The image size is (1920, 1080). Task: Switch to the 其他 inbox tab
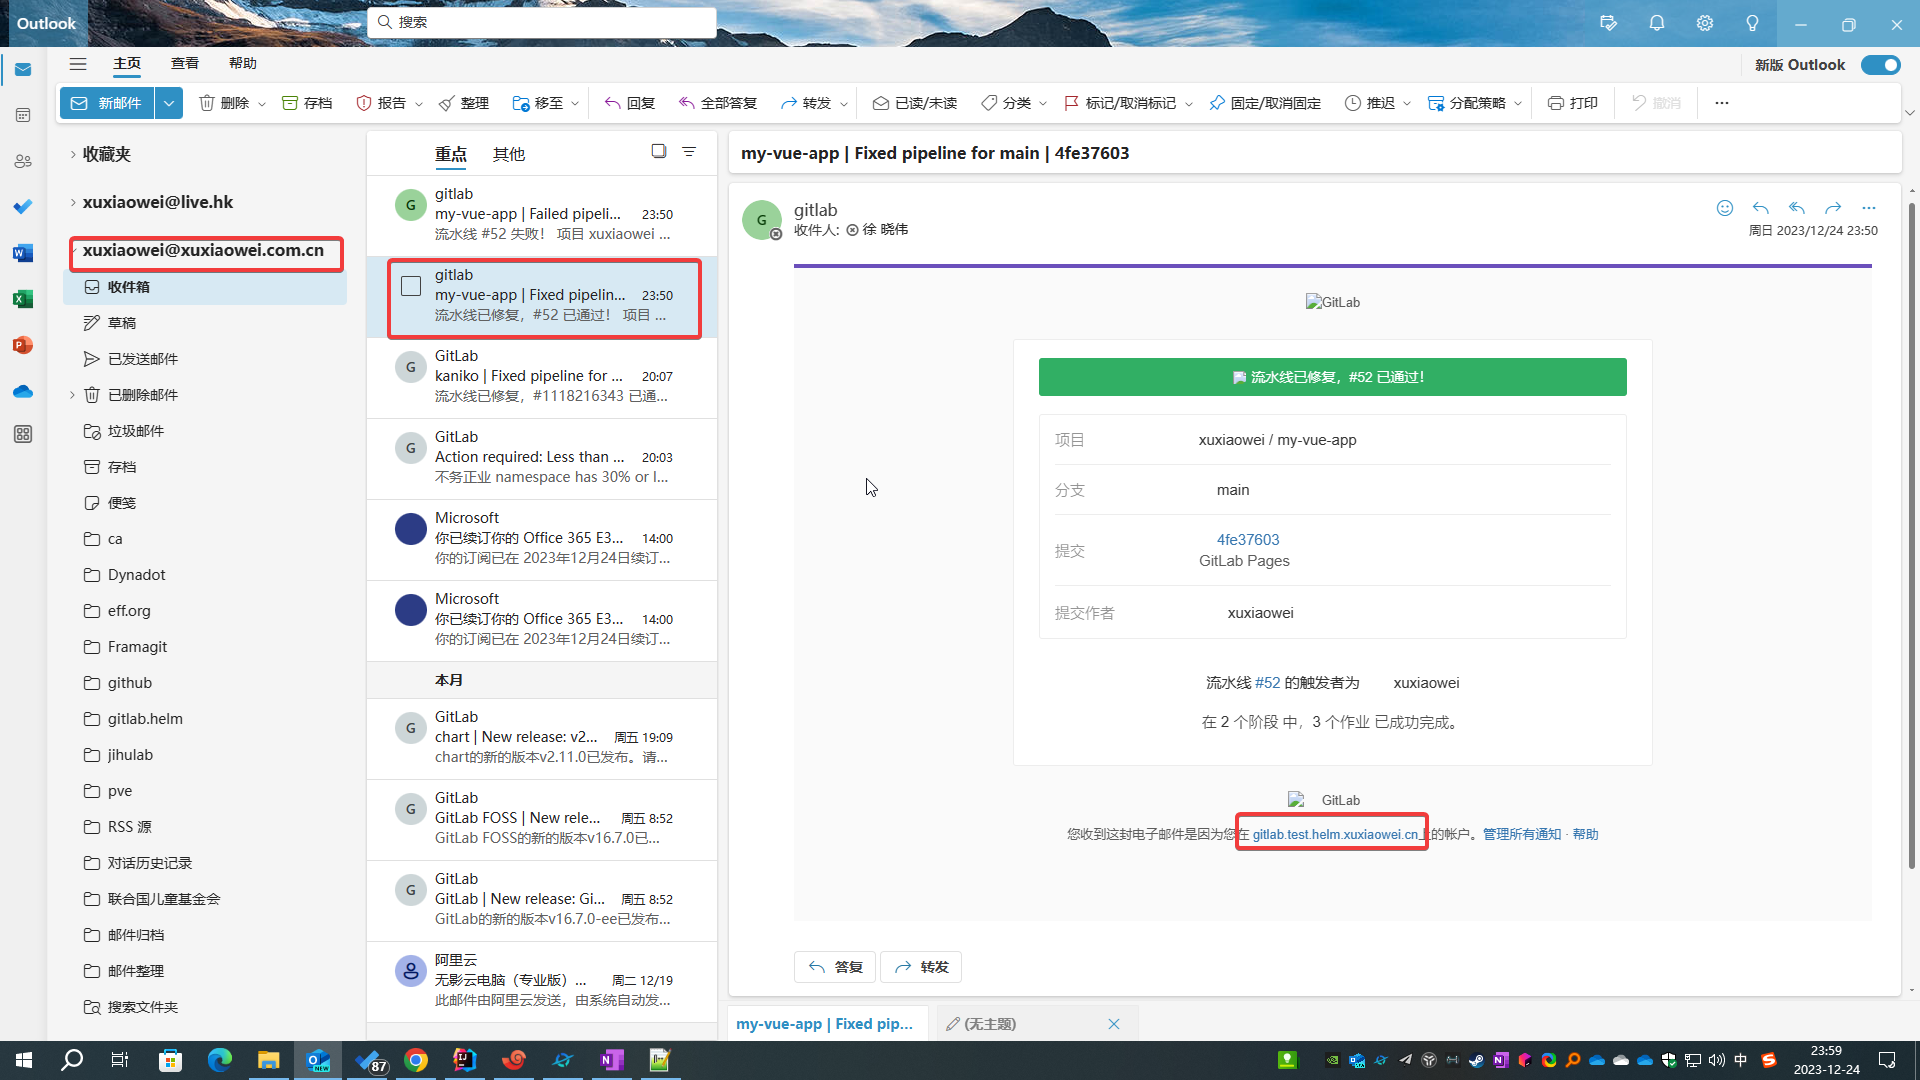[x=508, y=154]
